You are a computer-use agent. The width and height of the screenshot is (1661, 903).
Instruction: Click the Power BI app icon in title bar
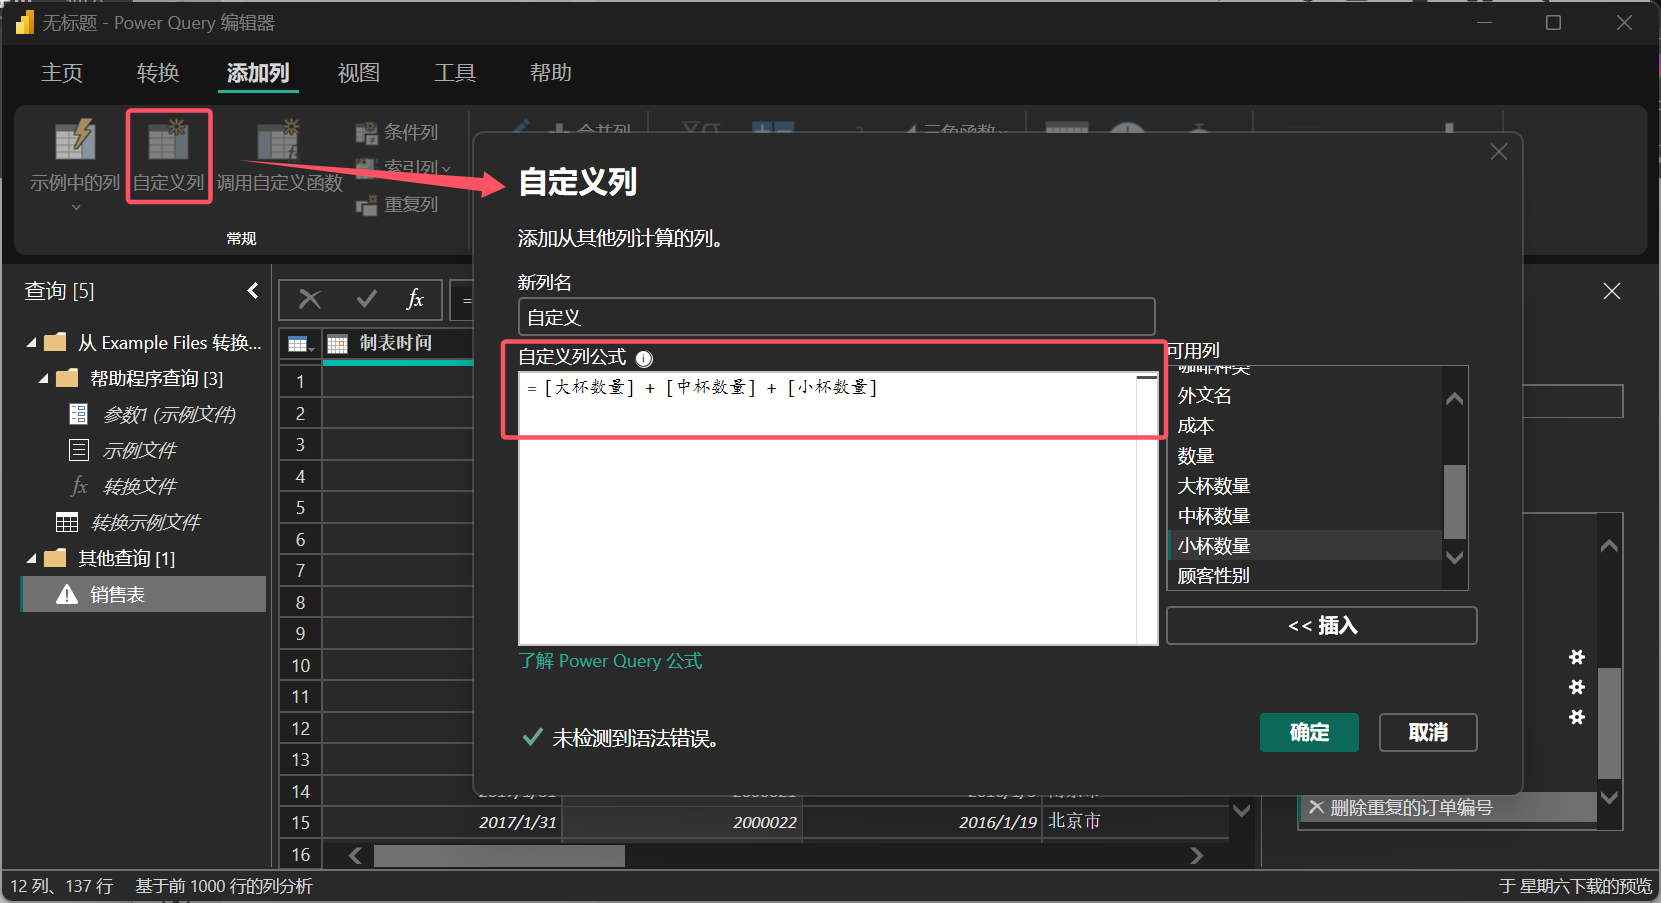pyautogui.click(x=25, y=22)
